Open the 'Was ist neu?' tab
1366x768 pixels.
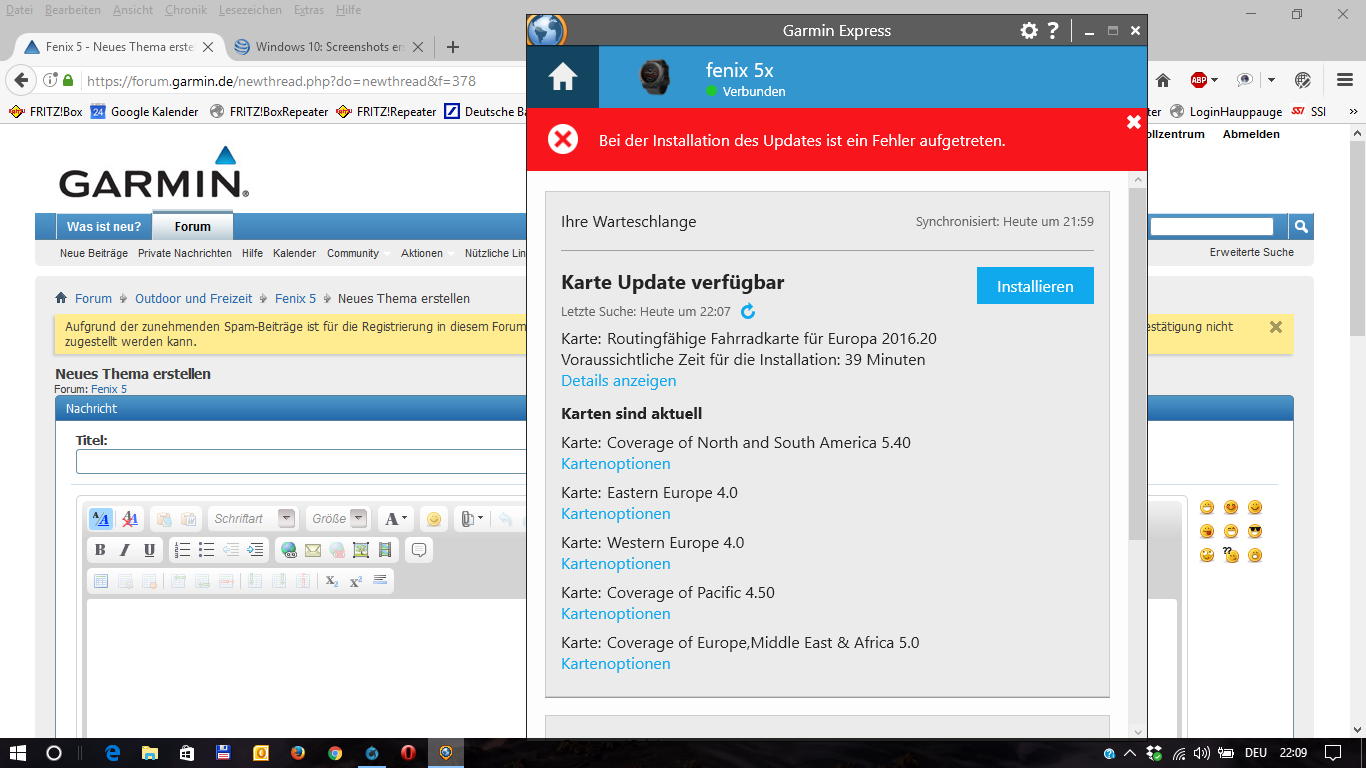[x=104, y=226]
